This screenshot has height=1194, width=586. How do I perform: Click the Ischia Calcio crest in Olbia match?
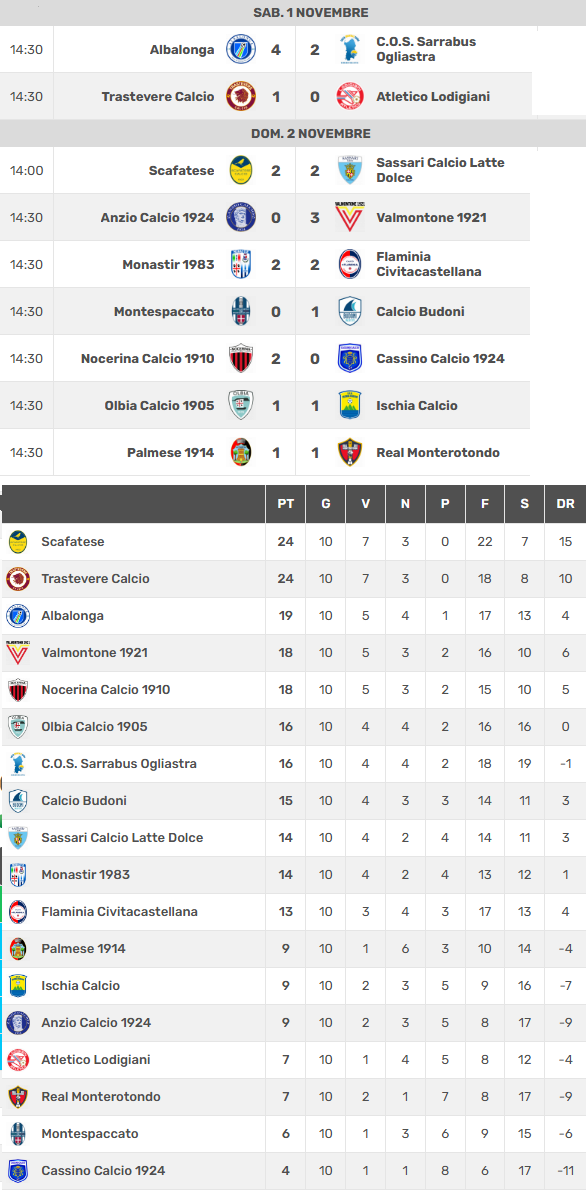click(349, 405)
